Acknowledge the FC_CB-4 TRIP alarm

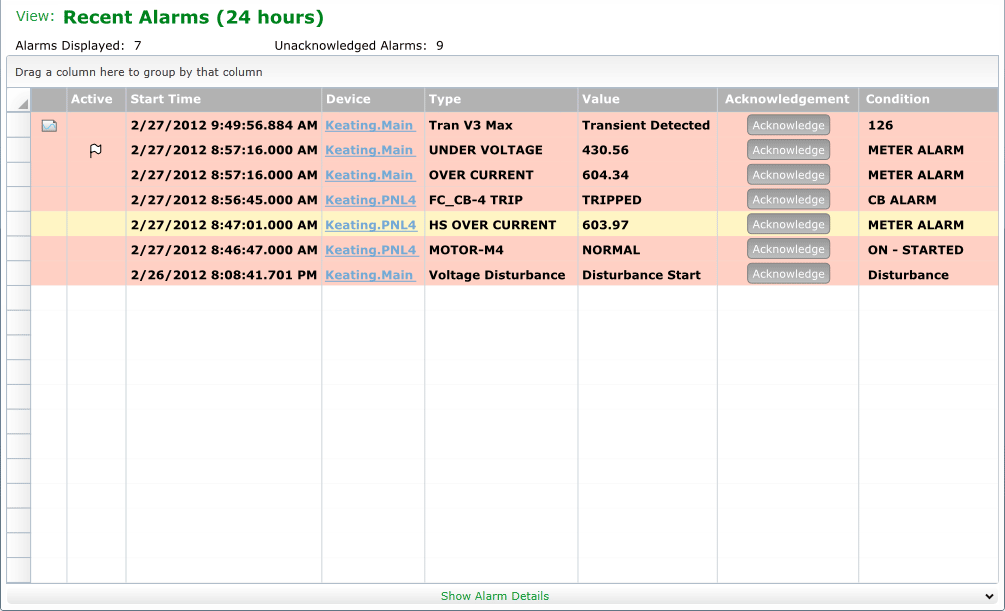(788, 199)
